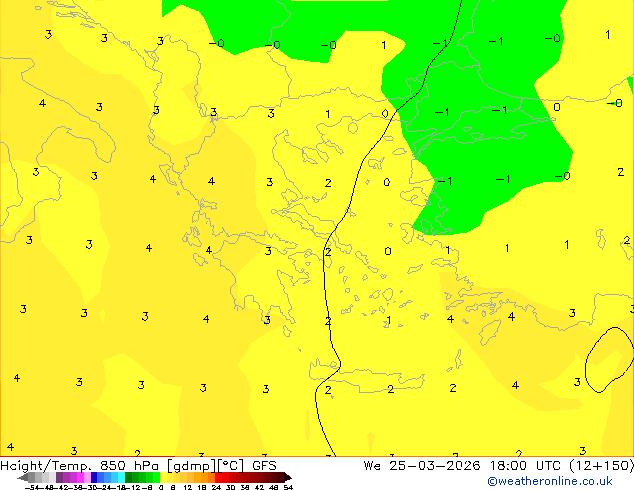634x490 pixels.
Task: Pick the bright green swatch beside yellow
Action: [x=156, y=477]
